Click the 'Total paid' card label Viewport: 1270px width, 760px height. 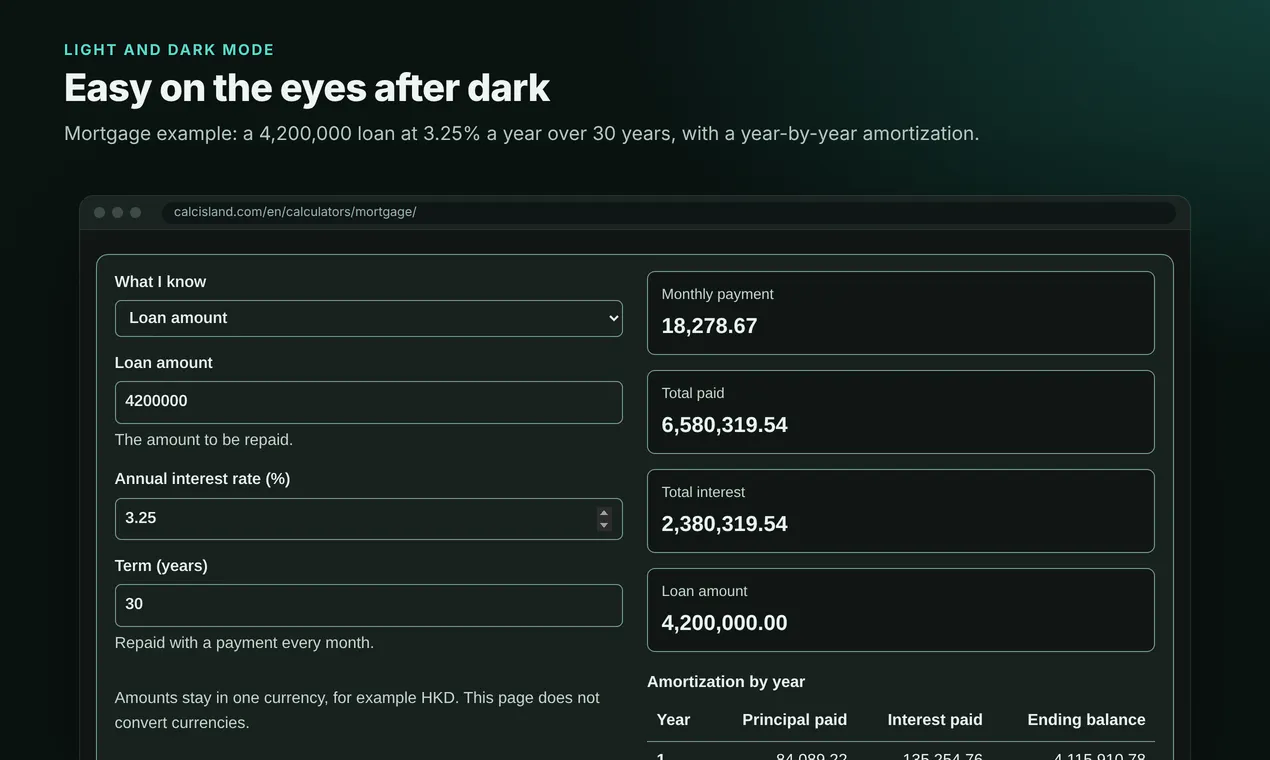693,393
